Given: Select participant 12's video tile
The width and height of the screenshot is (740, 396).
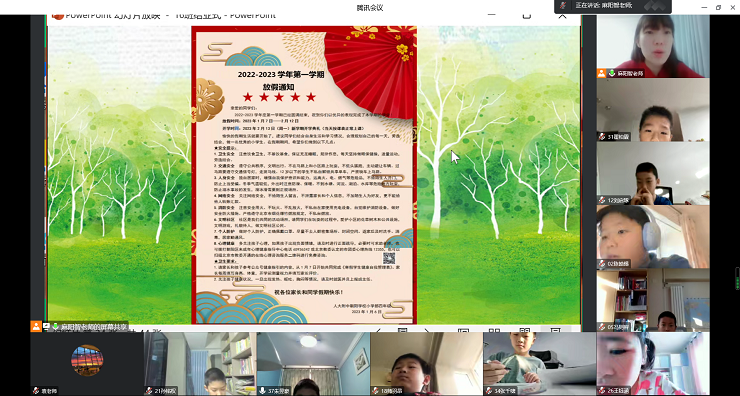Looking at the screenshot, I should 653,173.
